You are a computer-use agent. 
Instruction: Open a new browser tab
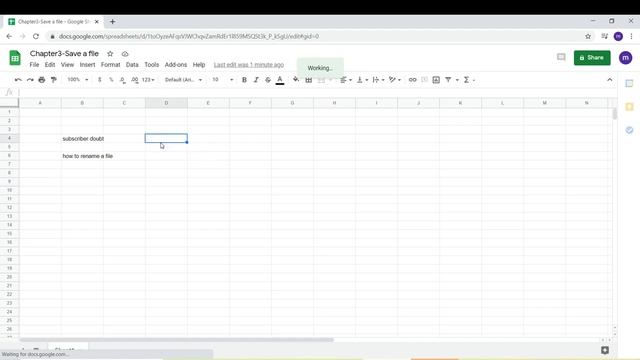tap(112, 22)
